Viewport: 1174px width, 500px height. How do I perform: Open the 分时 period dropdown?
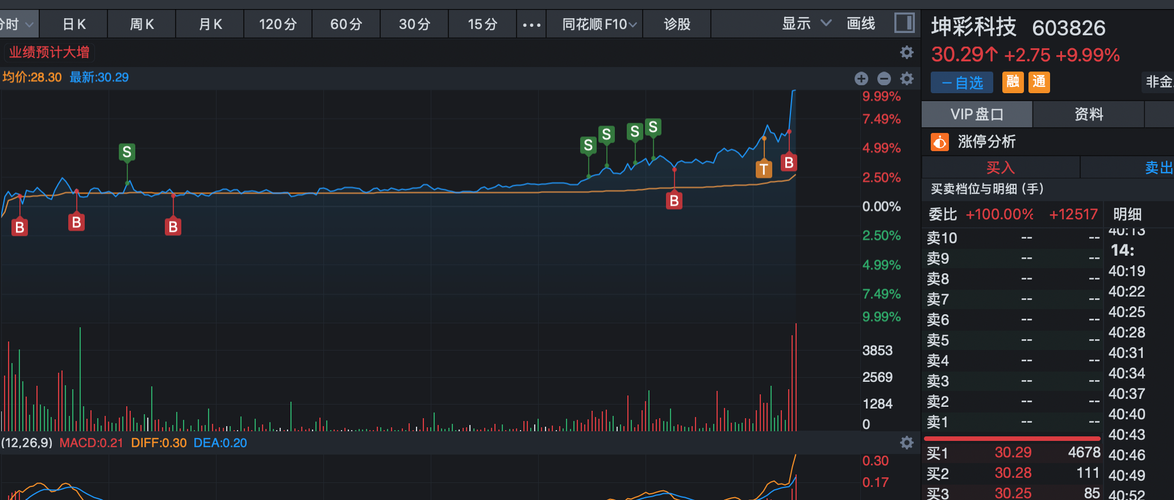pyautogui.click(x=18, y=25)
